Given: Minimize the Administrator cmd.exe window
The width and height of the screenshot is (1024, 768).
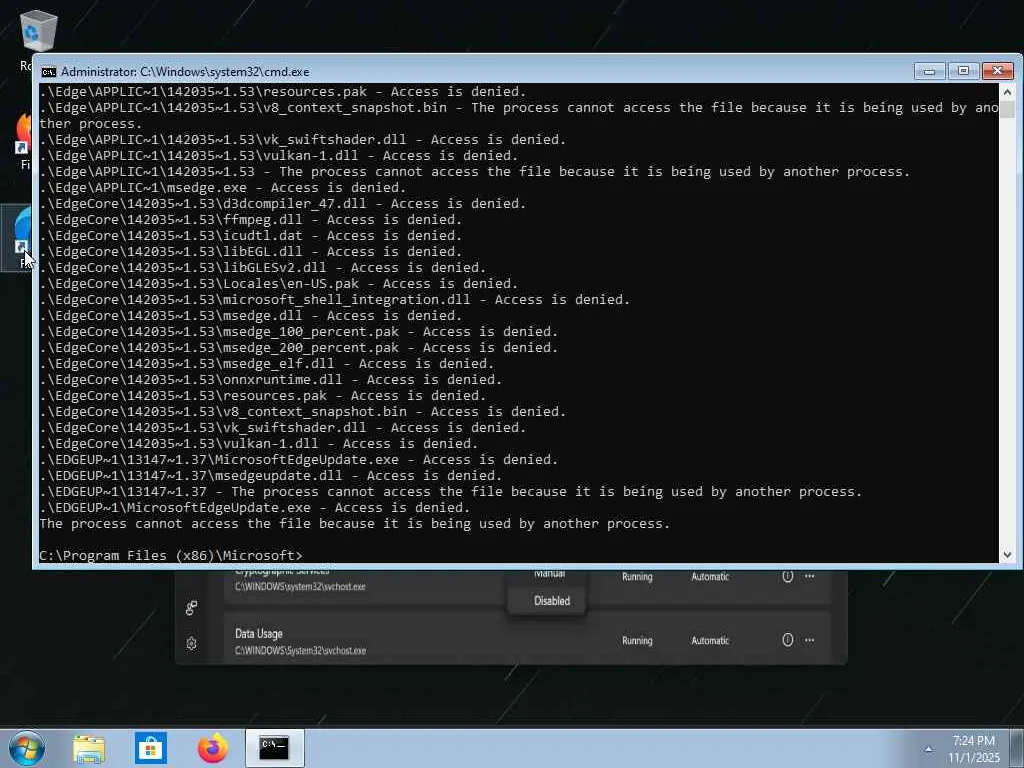Looking at the screenshot, I should 929,71.
